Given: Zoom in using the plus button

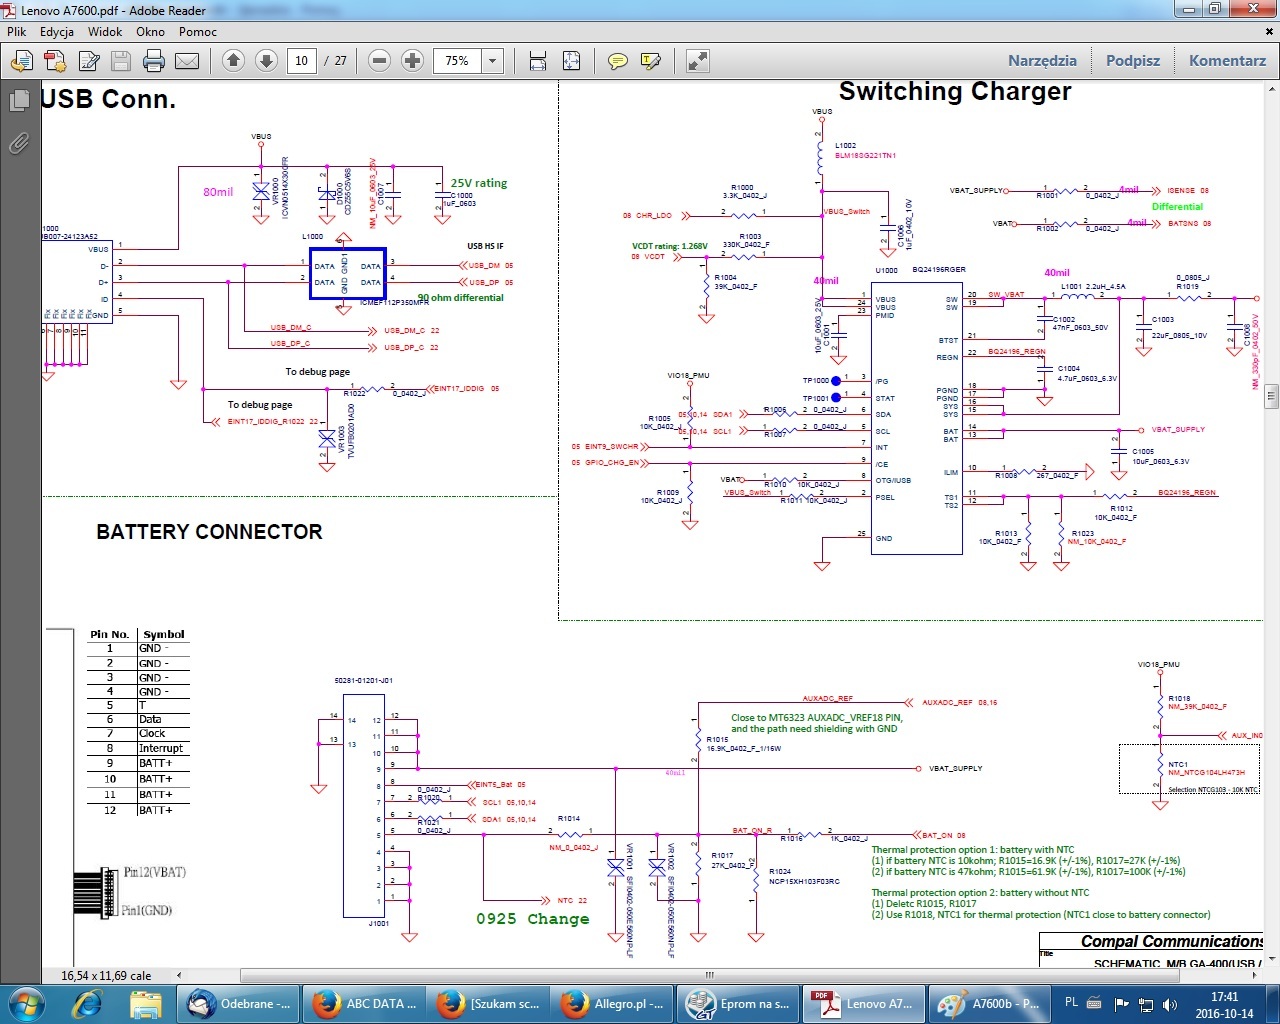Looking at the screenshot, I should coord(412,61).
